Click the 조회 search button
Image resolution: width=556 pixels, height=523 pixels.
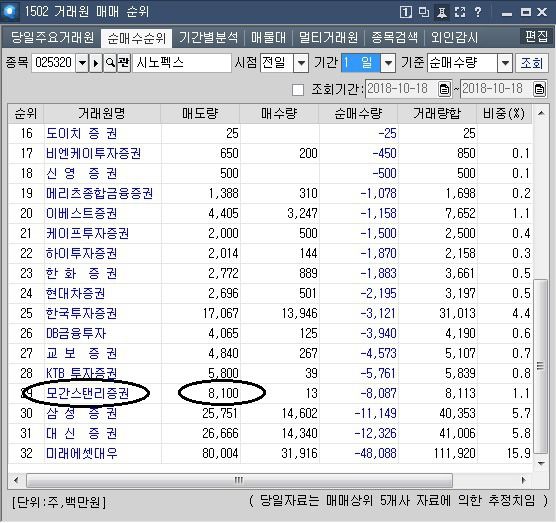[532, 63]
